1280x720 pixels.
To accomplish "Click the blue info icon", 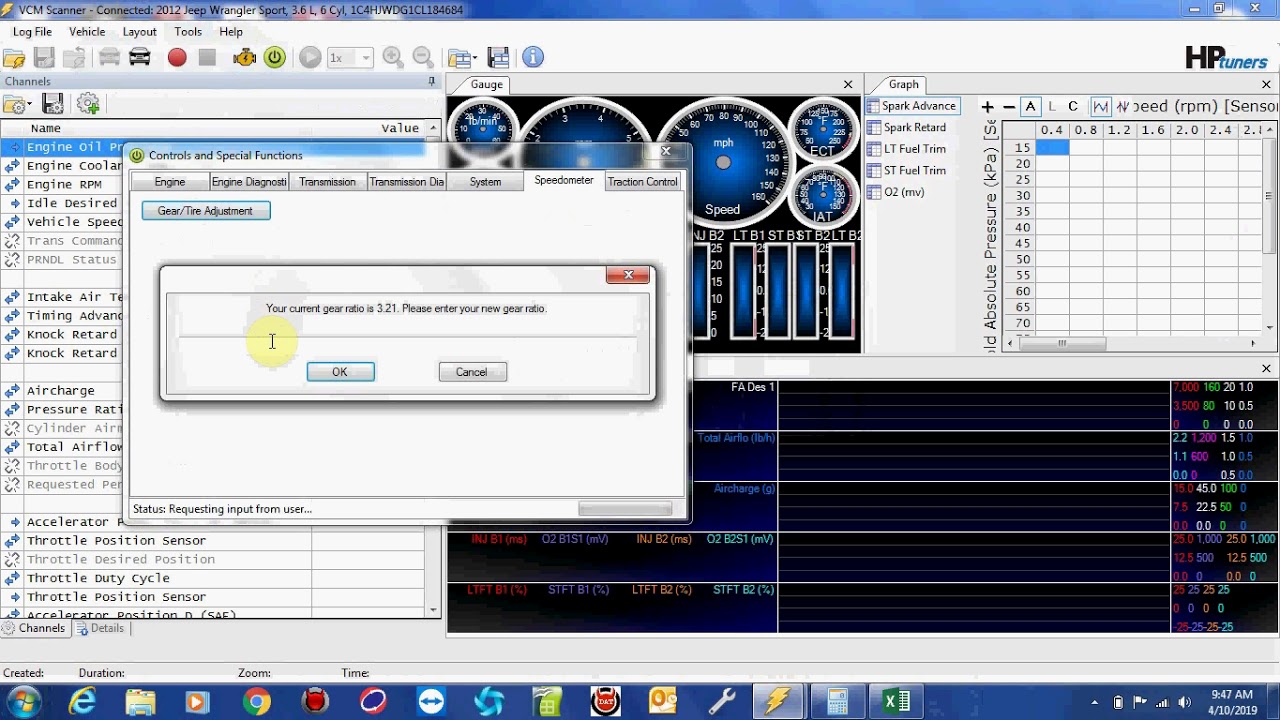I will 532,58.
